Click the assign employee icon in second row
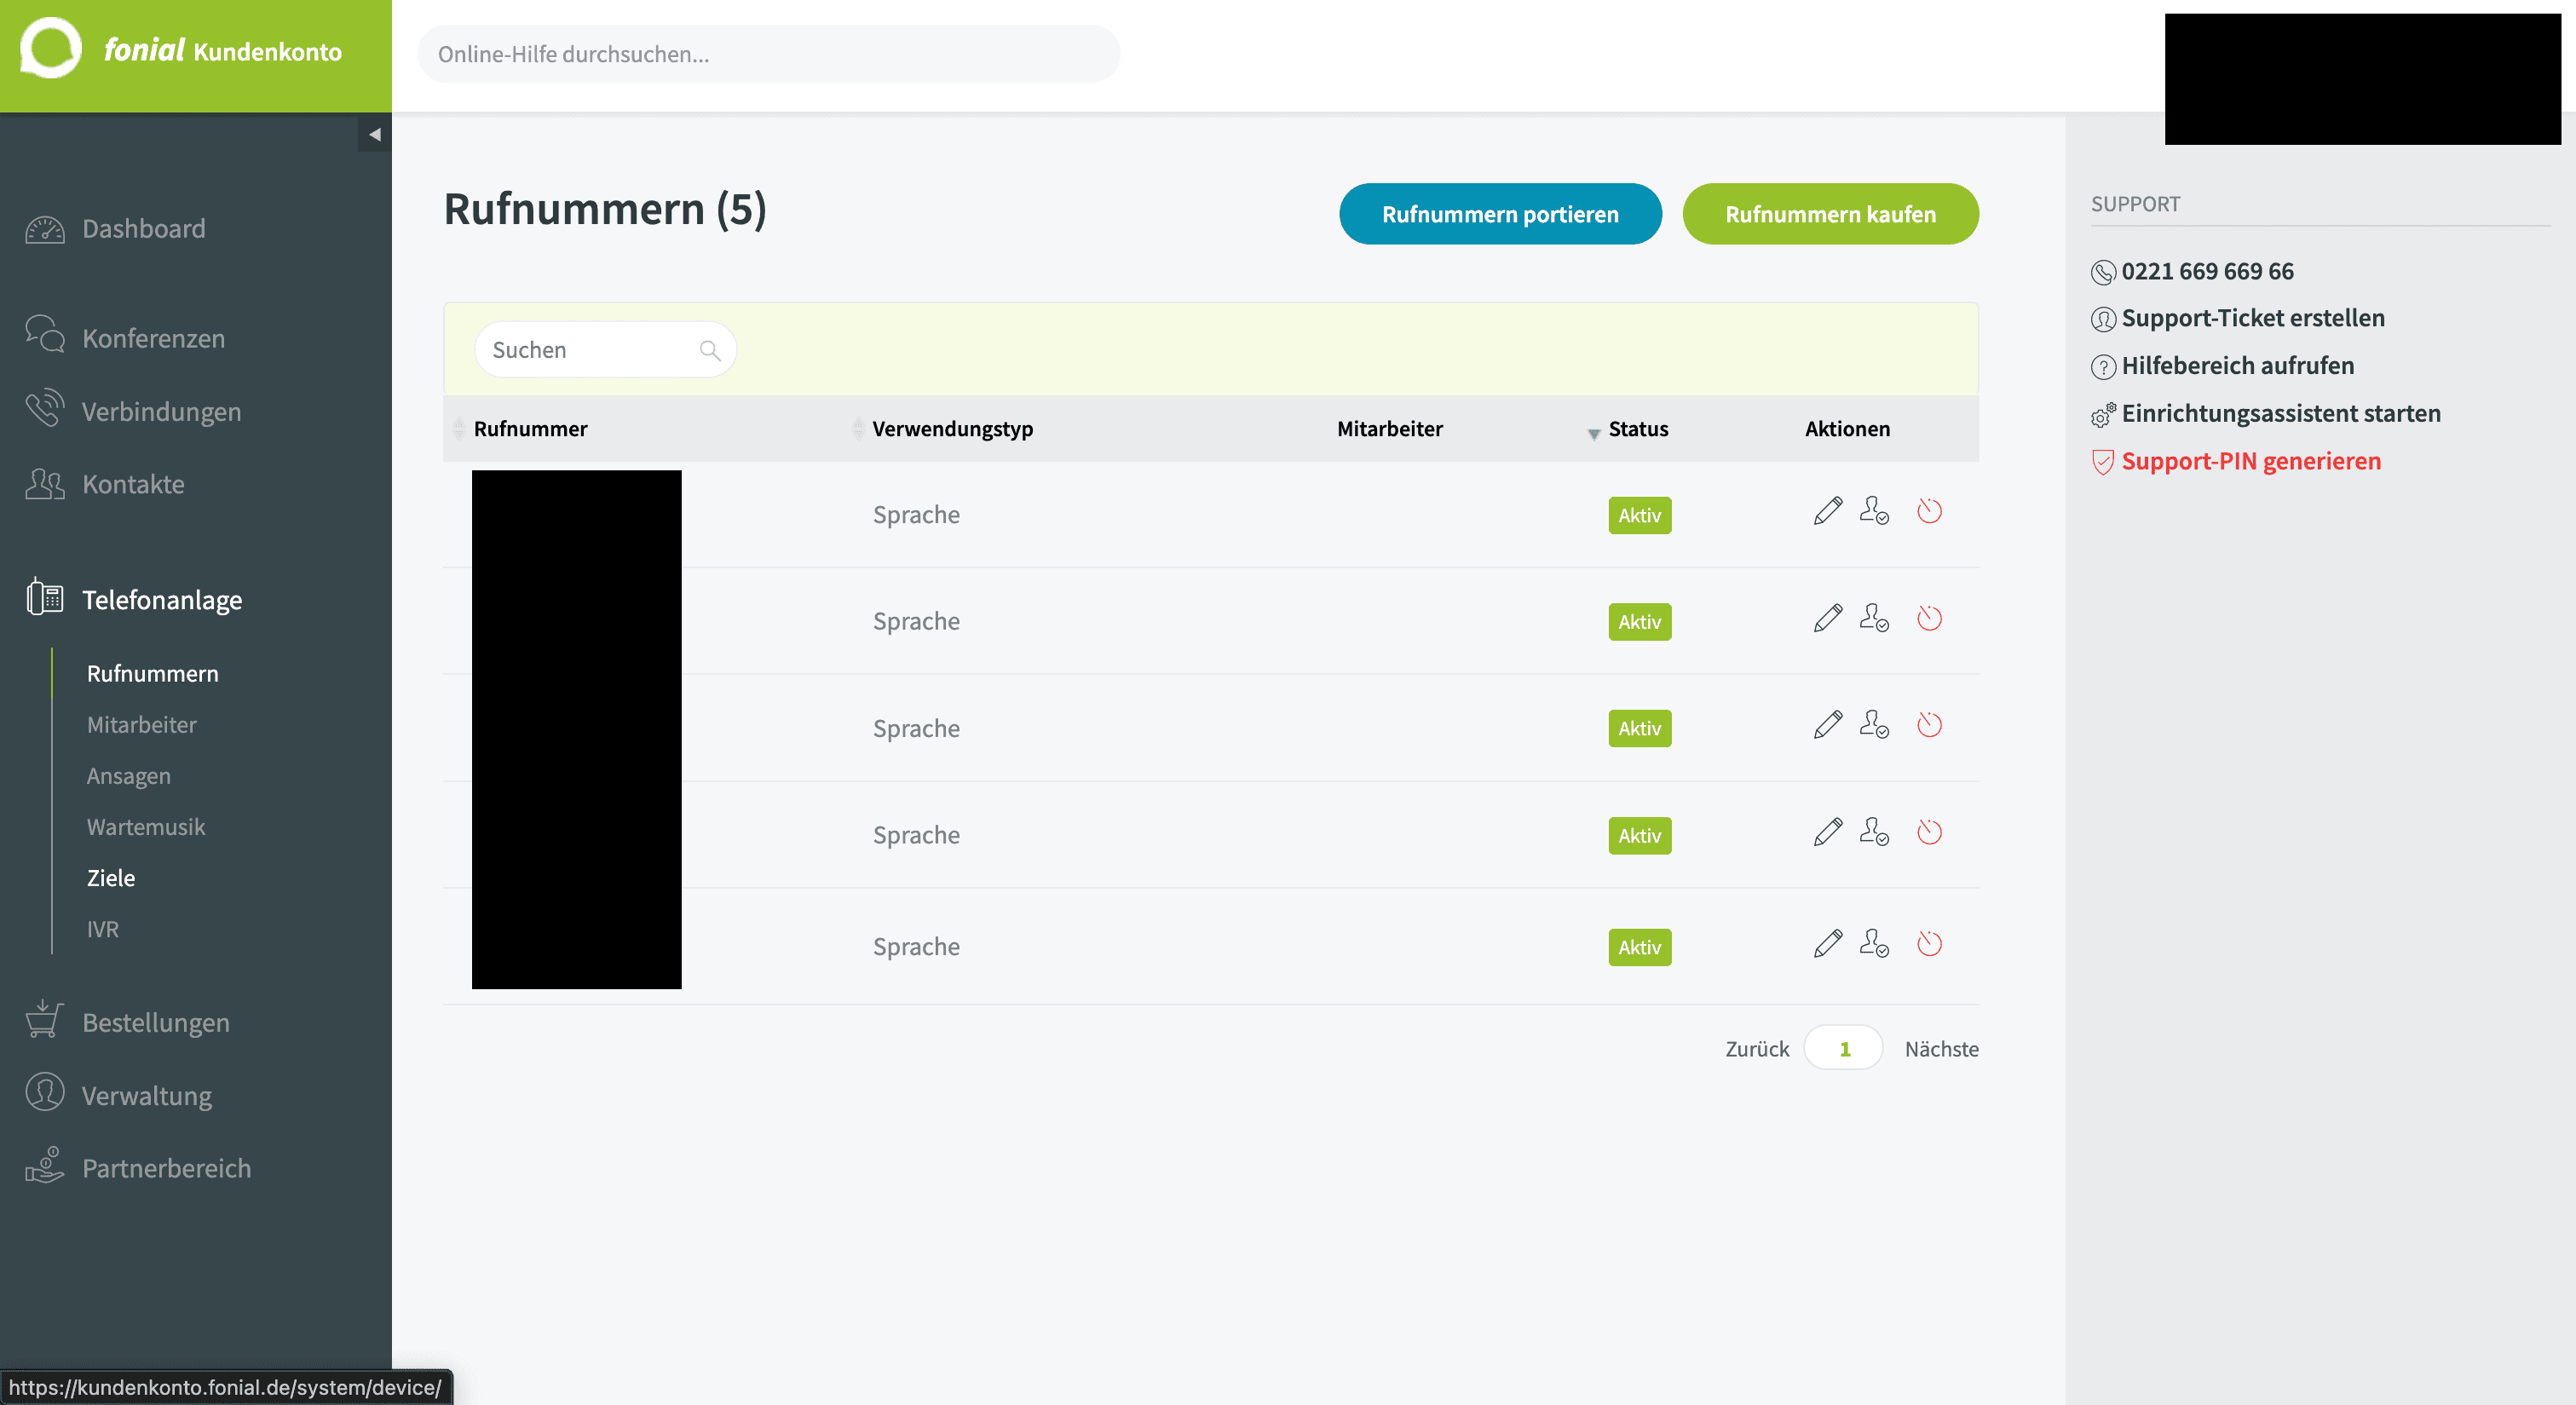 (x=1874, y=618)
